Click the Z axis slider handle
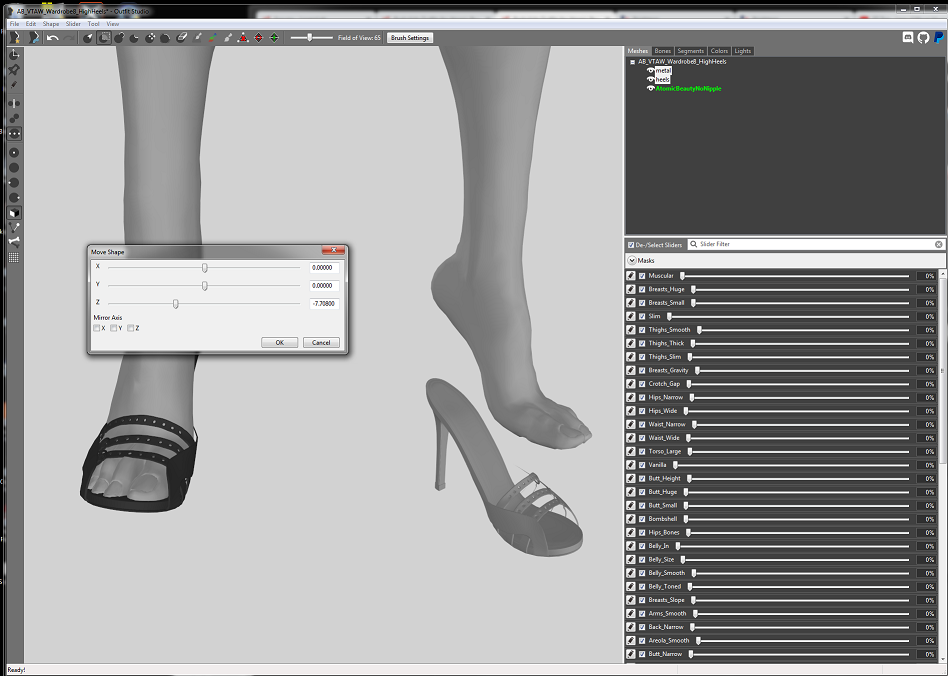Screen dimensions: 948x676 [175, 304]
